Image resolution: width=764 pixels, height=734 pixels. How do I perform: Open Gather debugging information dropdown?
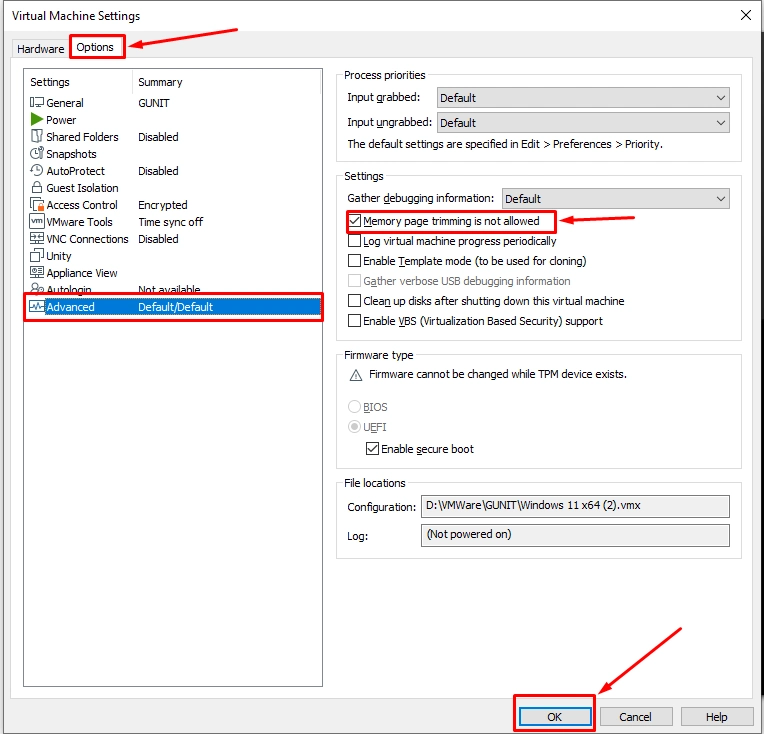616,199
